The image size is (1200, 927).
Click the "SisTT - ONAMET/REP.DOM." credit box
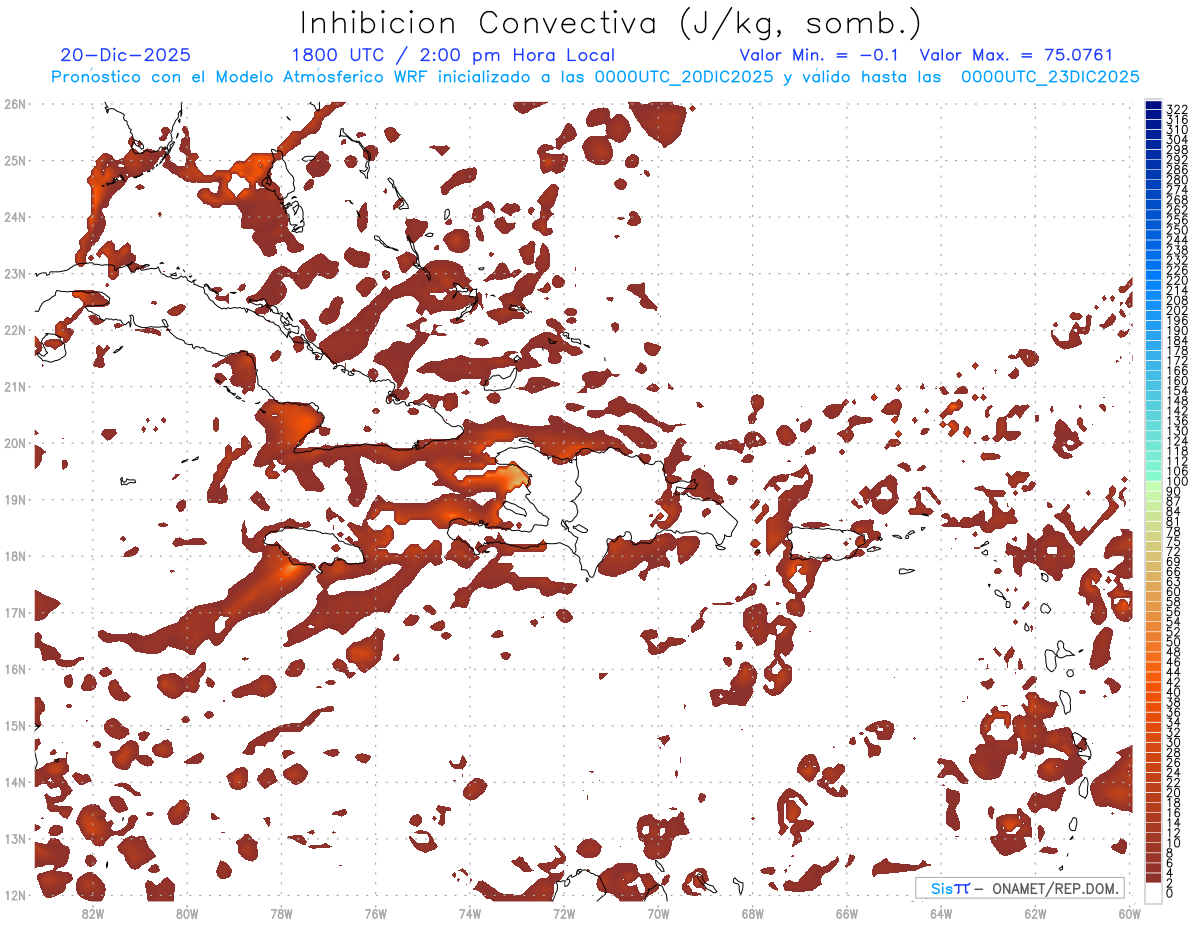[x=1020, y=888]
